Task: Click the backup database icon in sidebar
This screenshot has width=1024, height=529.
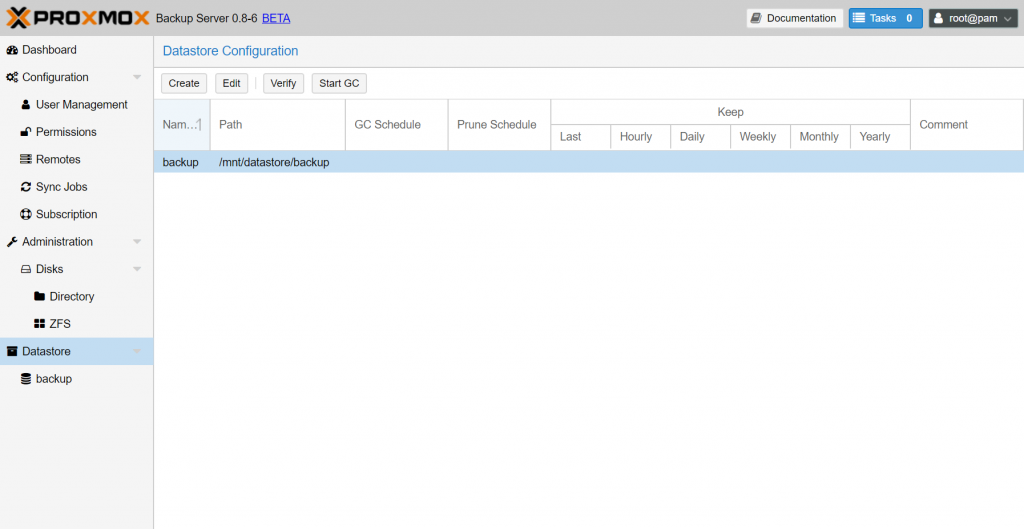Action: pyautogui.click(x=25, y=379)
